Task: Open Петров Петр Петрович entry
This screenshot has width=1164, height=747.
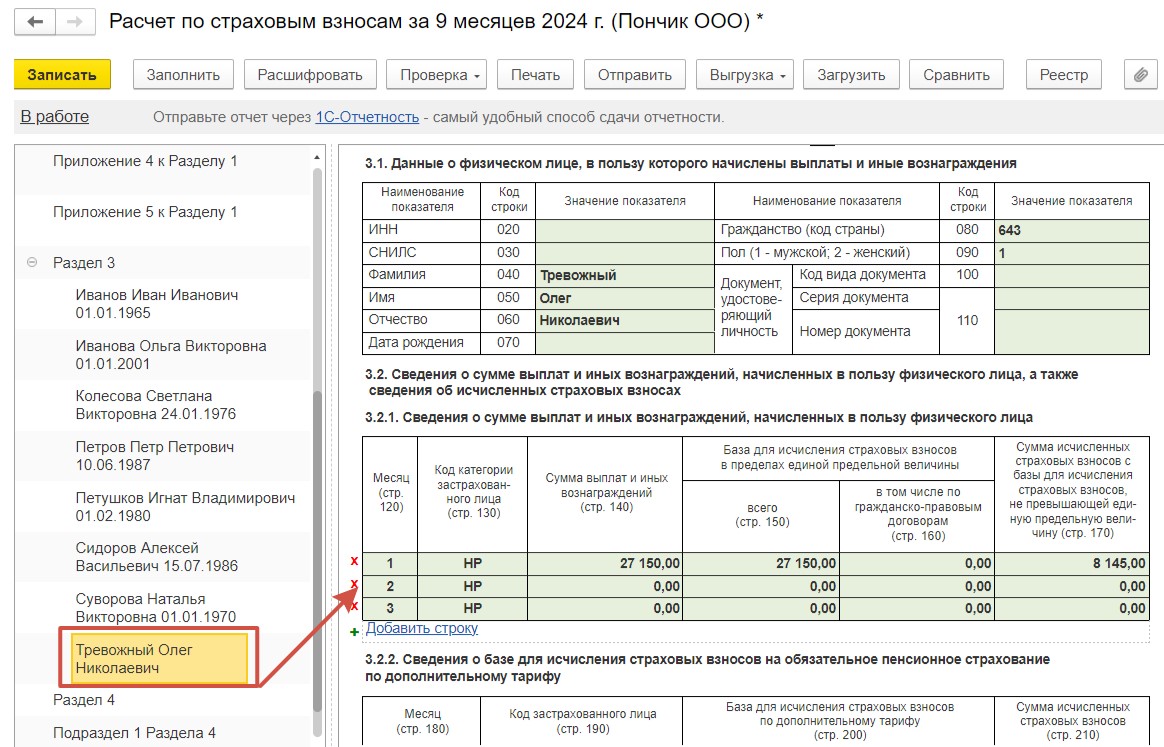Action: [x=154, y=456]
